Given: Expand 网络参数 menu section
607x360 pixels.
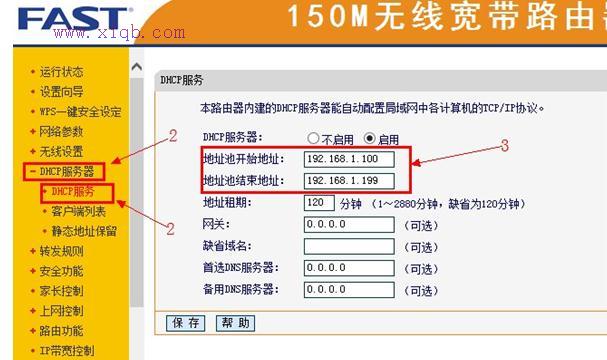Looking at the screenshot, I should [x=61, y=132].
